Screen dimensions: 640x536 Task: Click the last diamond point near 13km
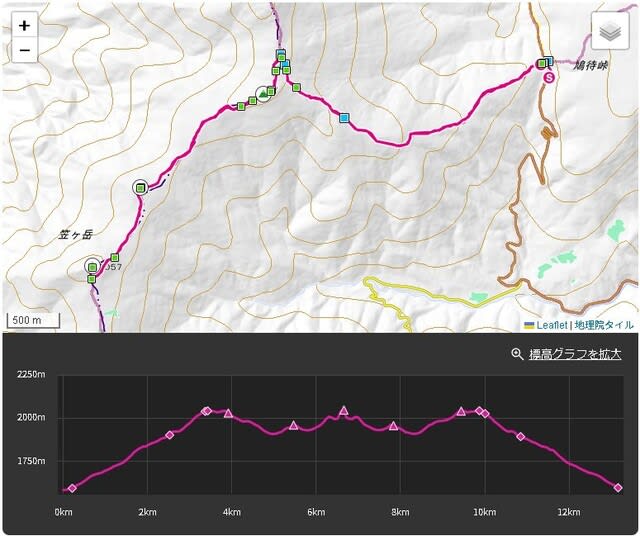[618, 488]
